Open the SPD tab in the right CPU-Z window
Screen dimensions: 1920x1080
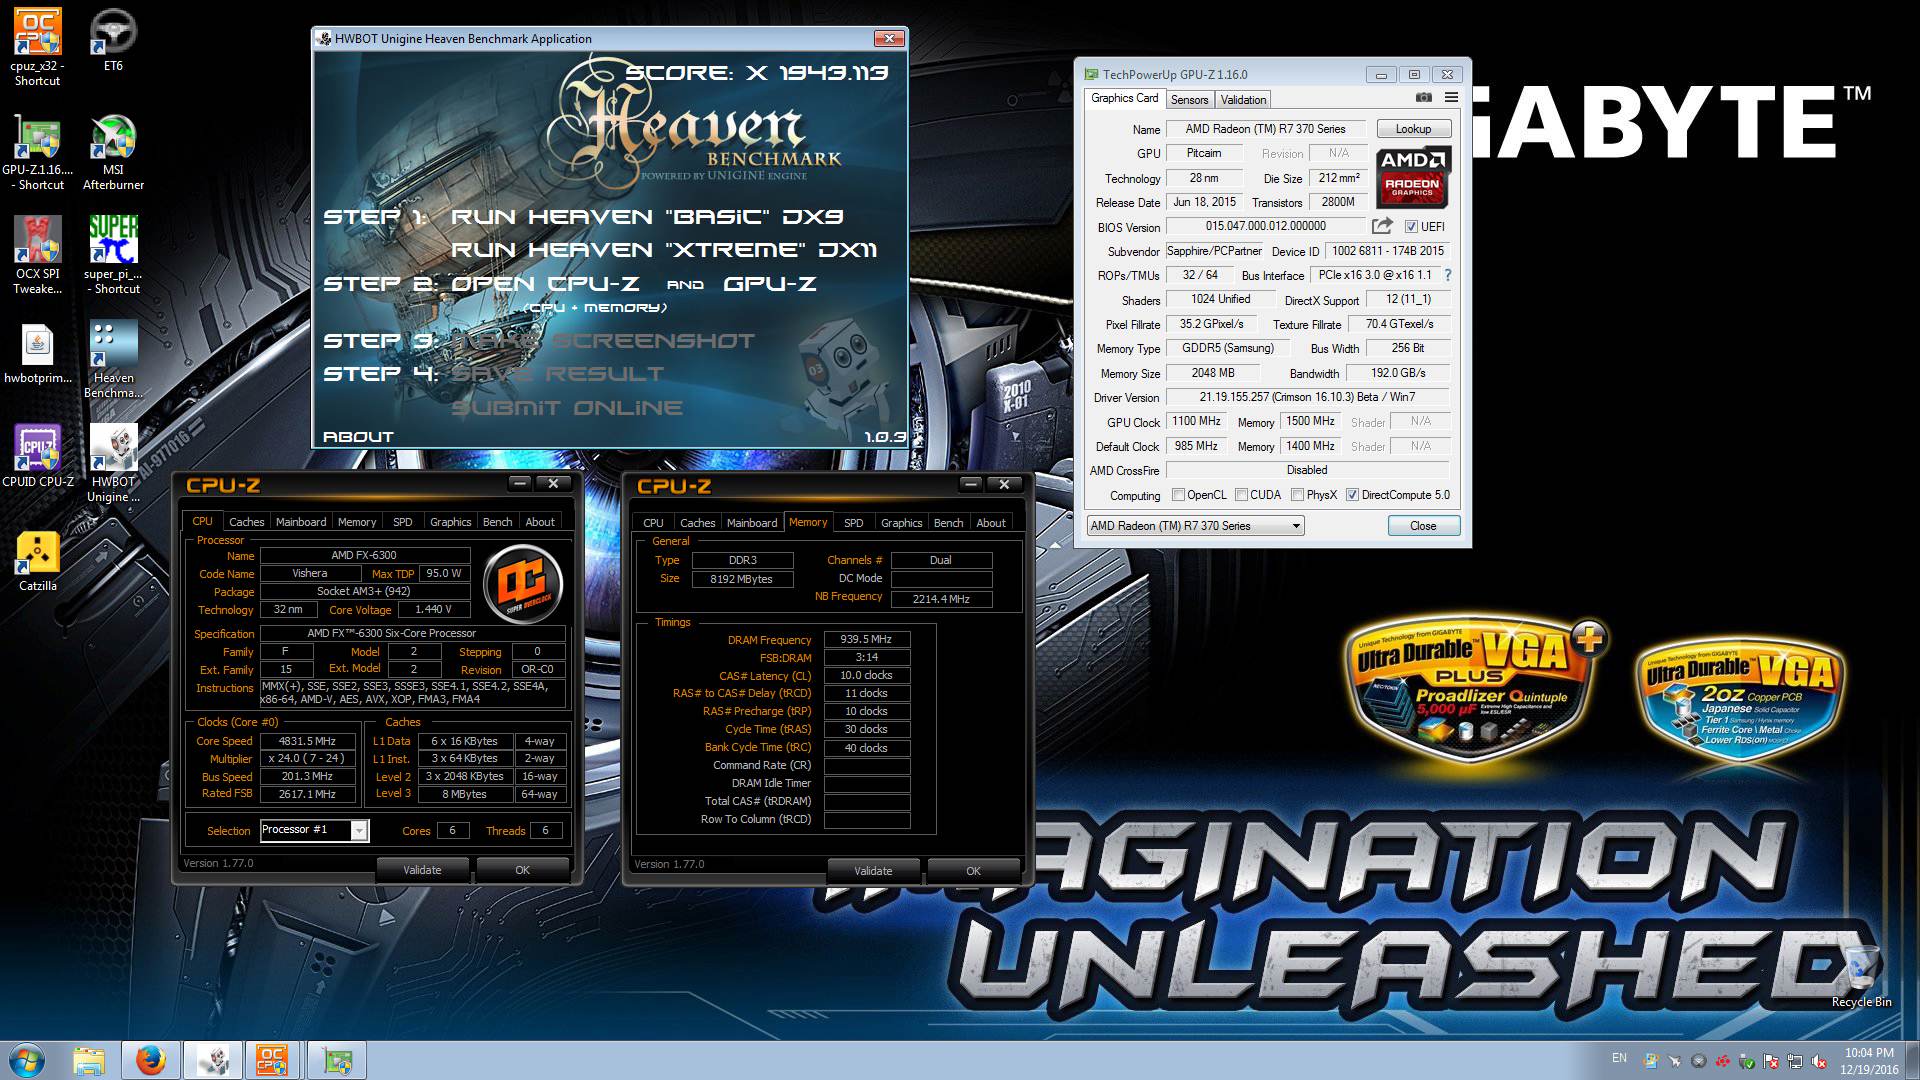pyautogui.click(x=853, y=523)
